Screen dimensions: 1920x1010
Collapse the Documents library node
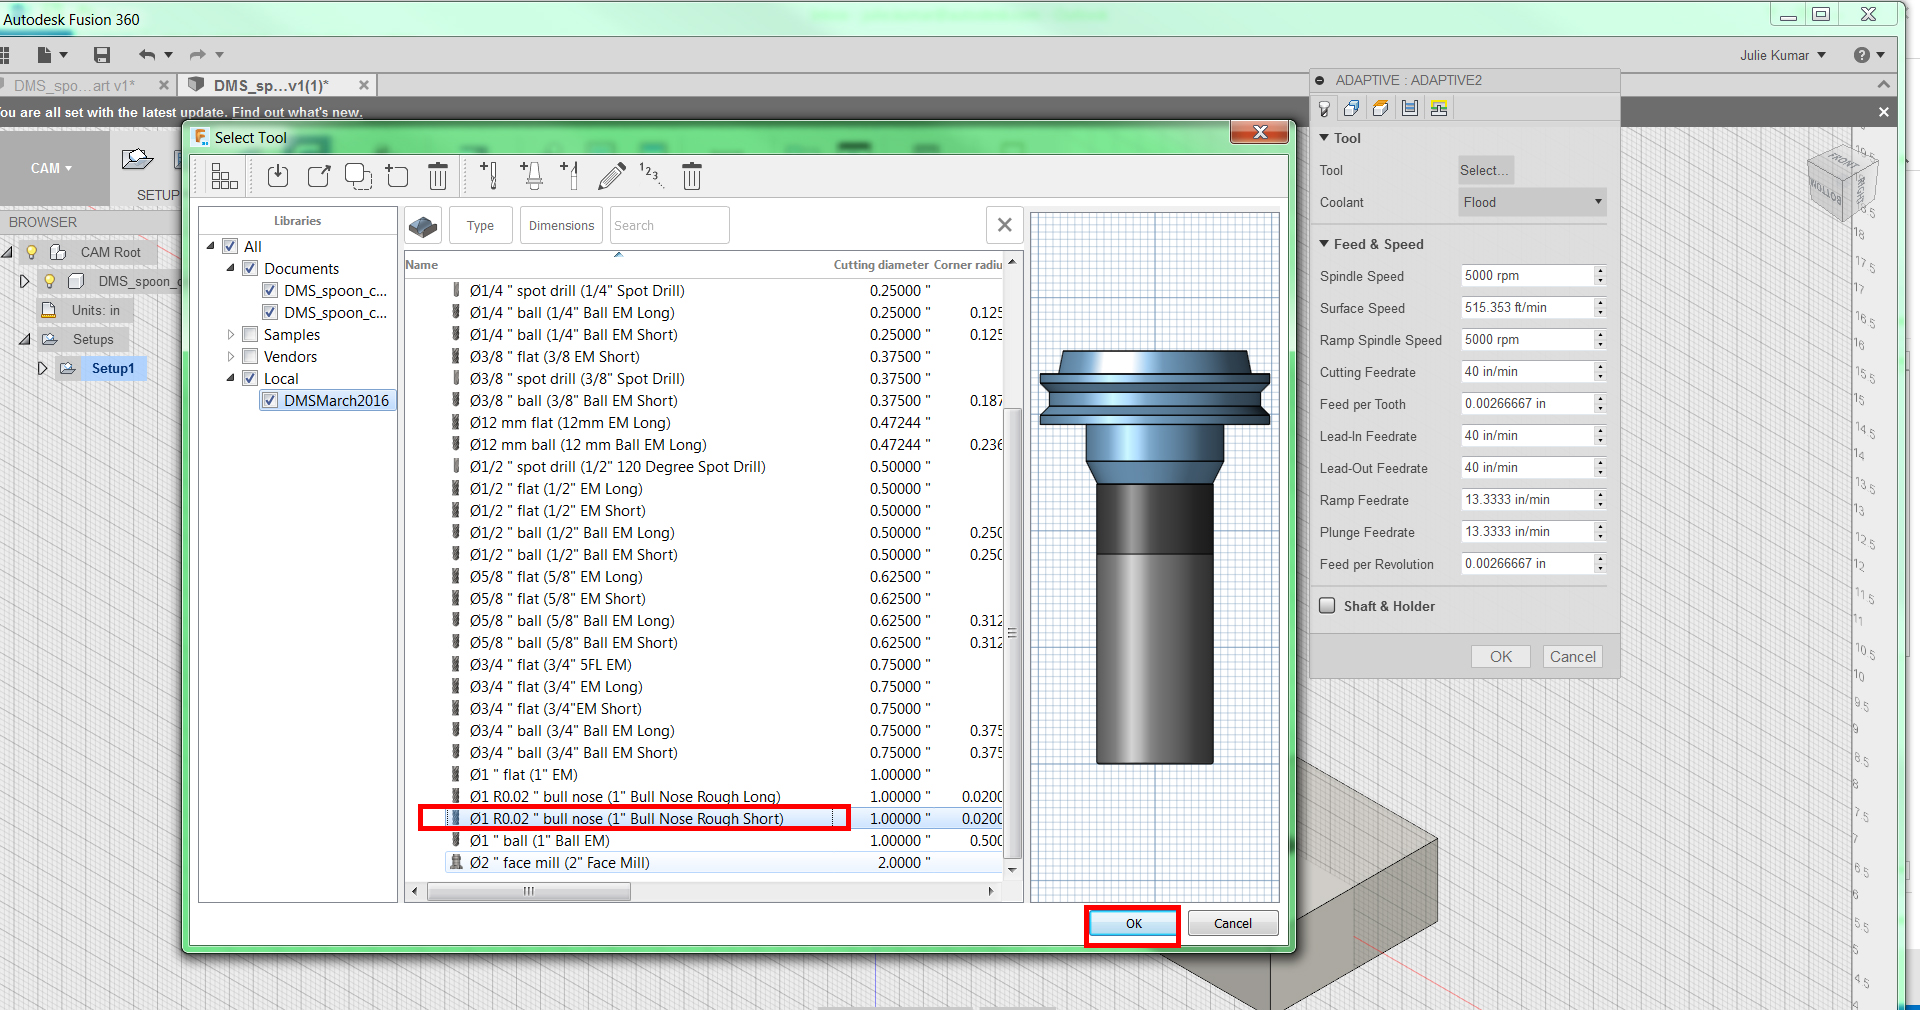(x=231, y=268)
